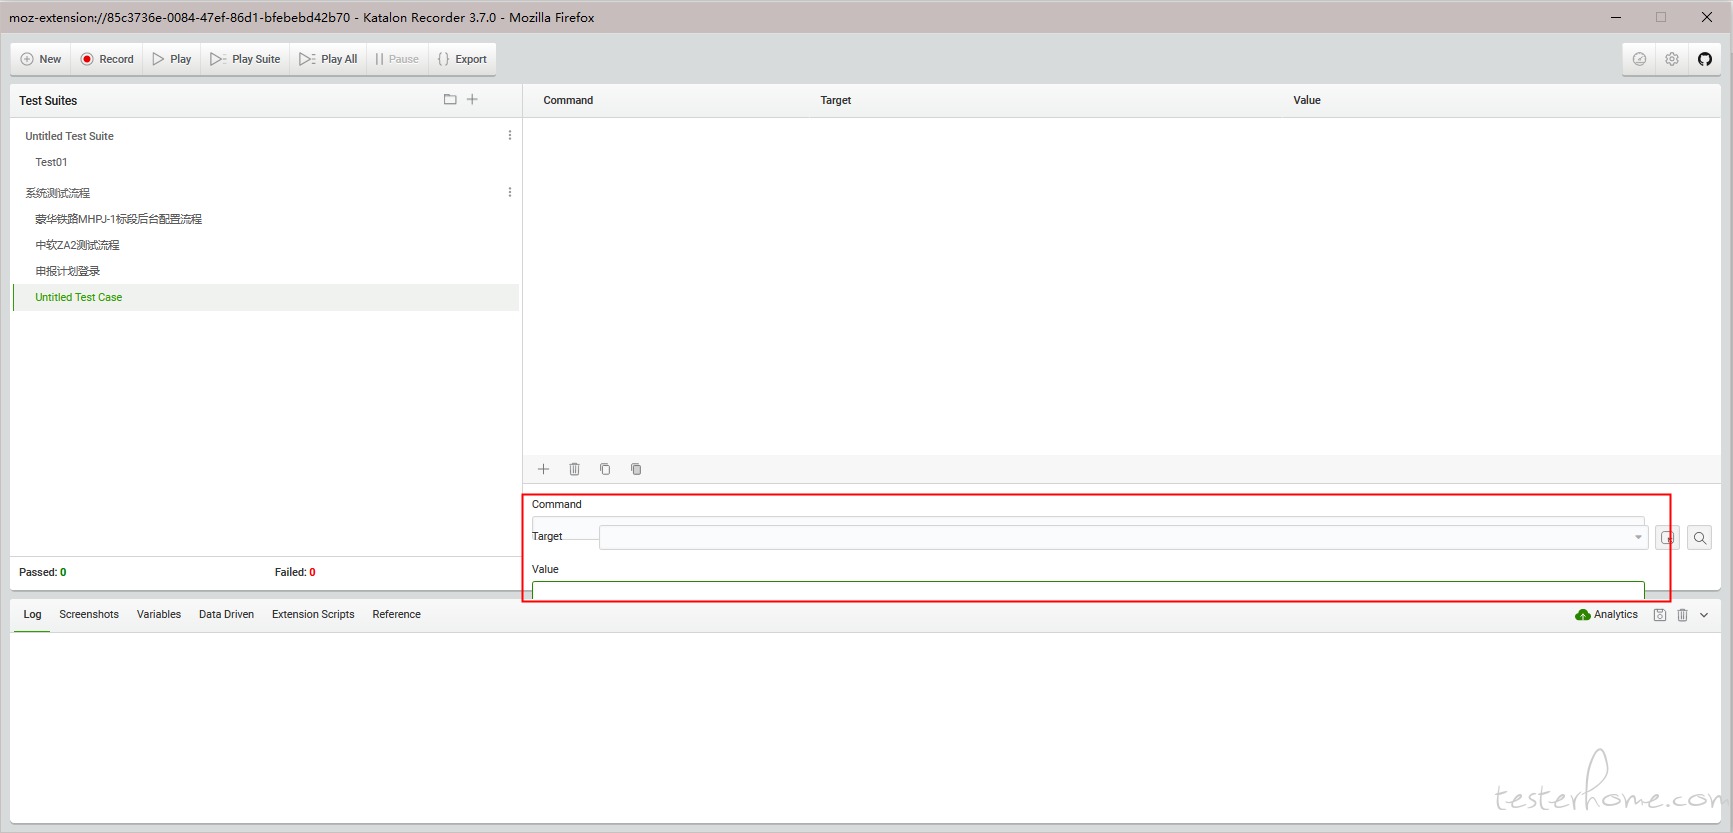This screenshot has width=1733, height=833.
Task: Click the Test Suites panel heading
Action: tap(48, 100)
